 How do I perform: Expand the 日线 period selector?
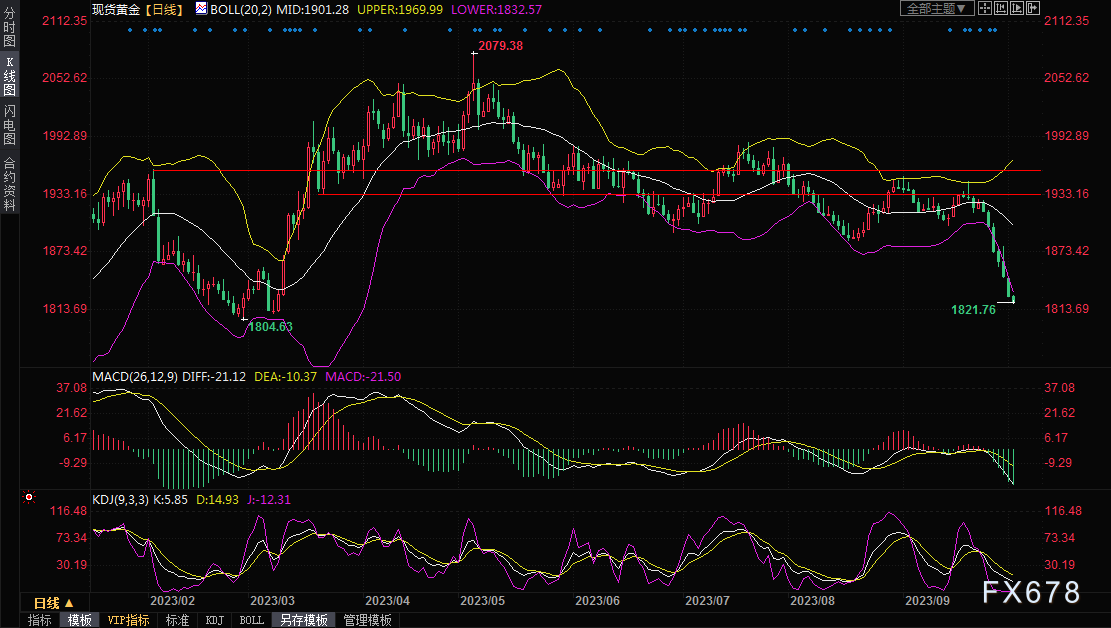tap(54, 603)
